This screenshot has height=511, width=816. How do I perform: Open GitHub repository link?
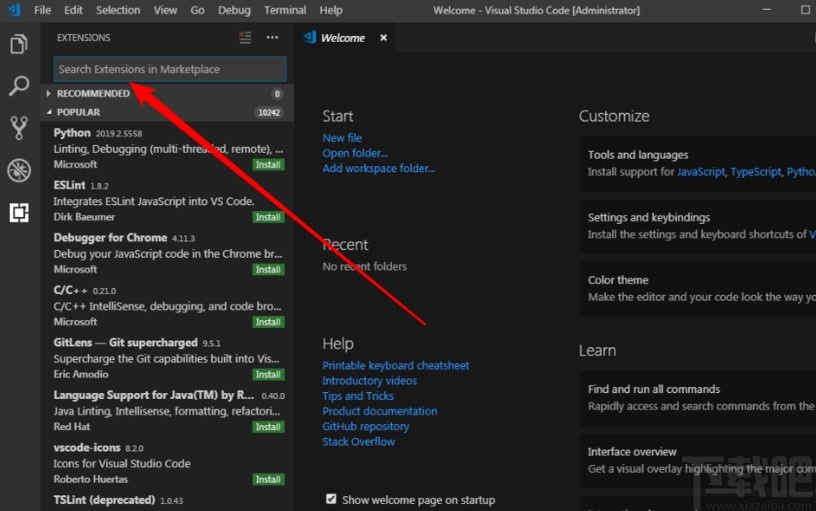click(365, 426)
